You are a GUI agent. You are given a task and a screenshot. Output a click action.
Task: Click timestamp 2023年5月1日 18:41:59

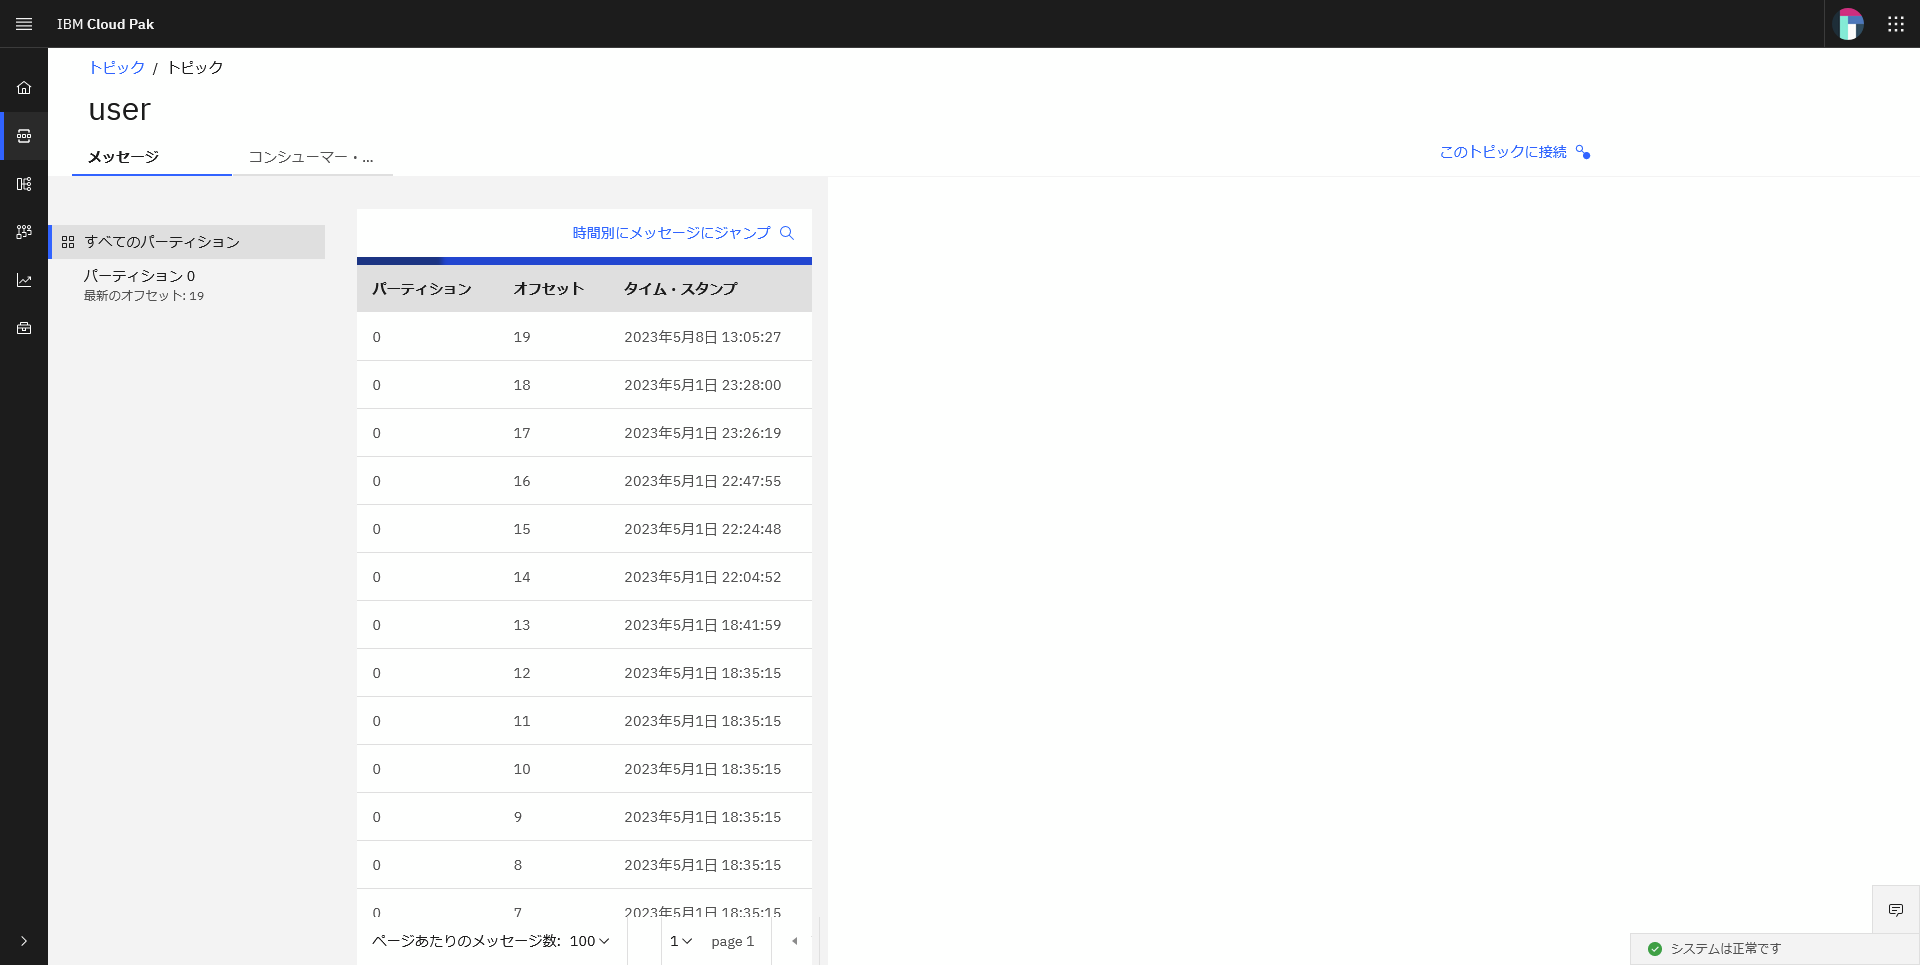702,625
